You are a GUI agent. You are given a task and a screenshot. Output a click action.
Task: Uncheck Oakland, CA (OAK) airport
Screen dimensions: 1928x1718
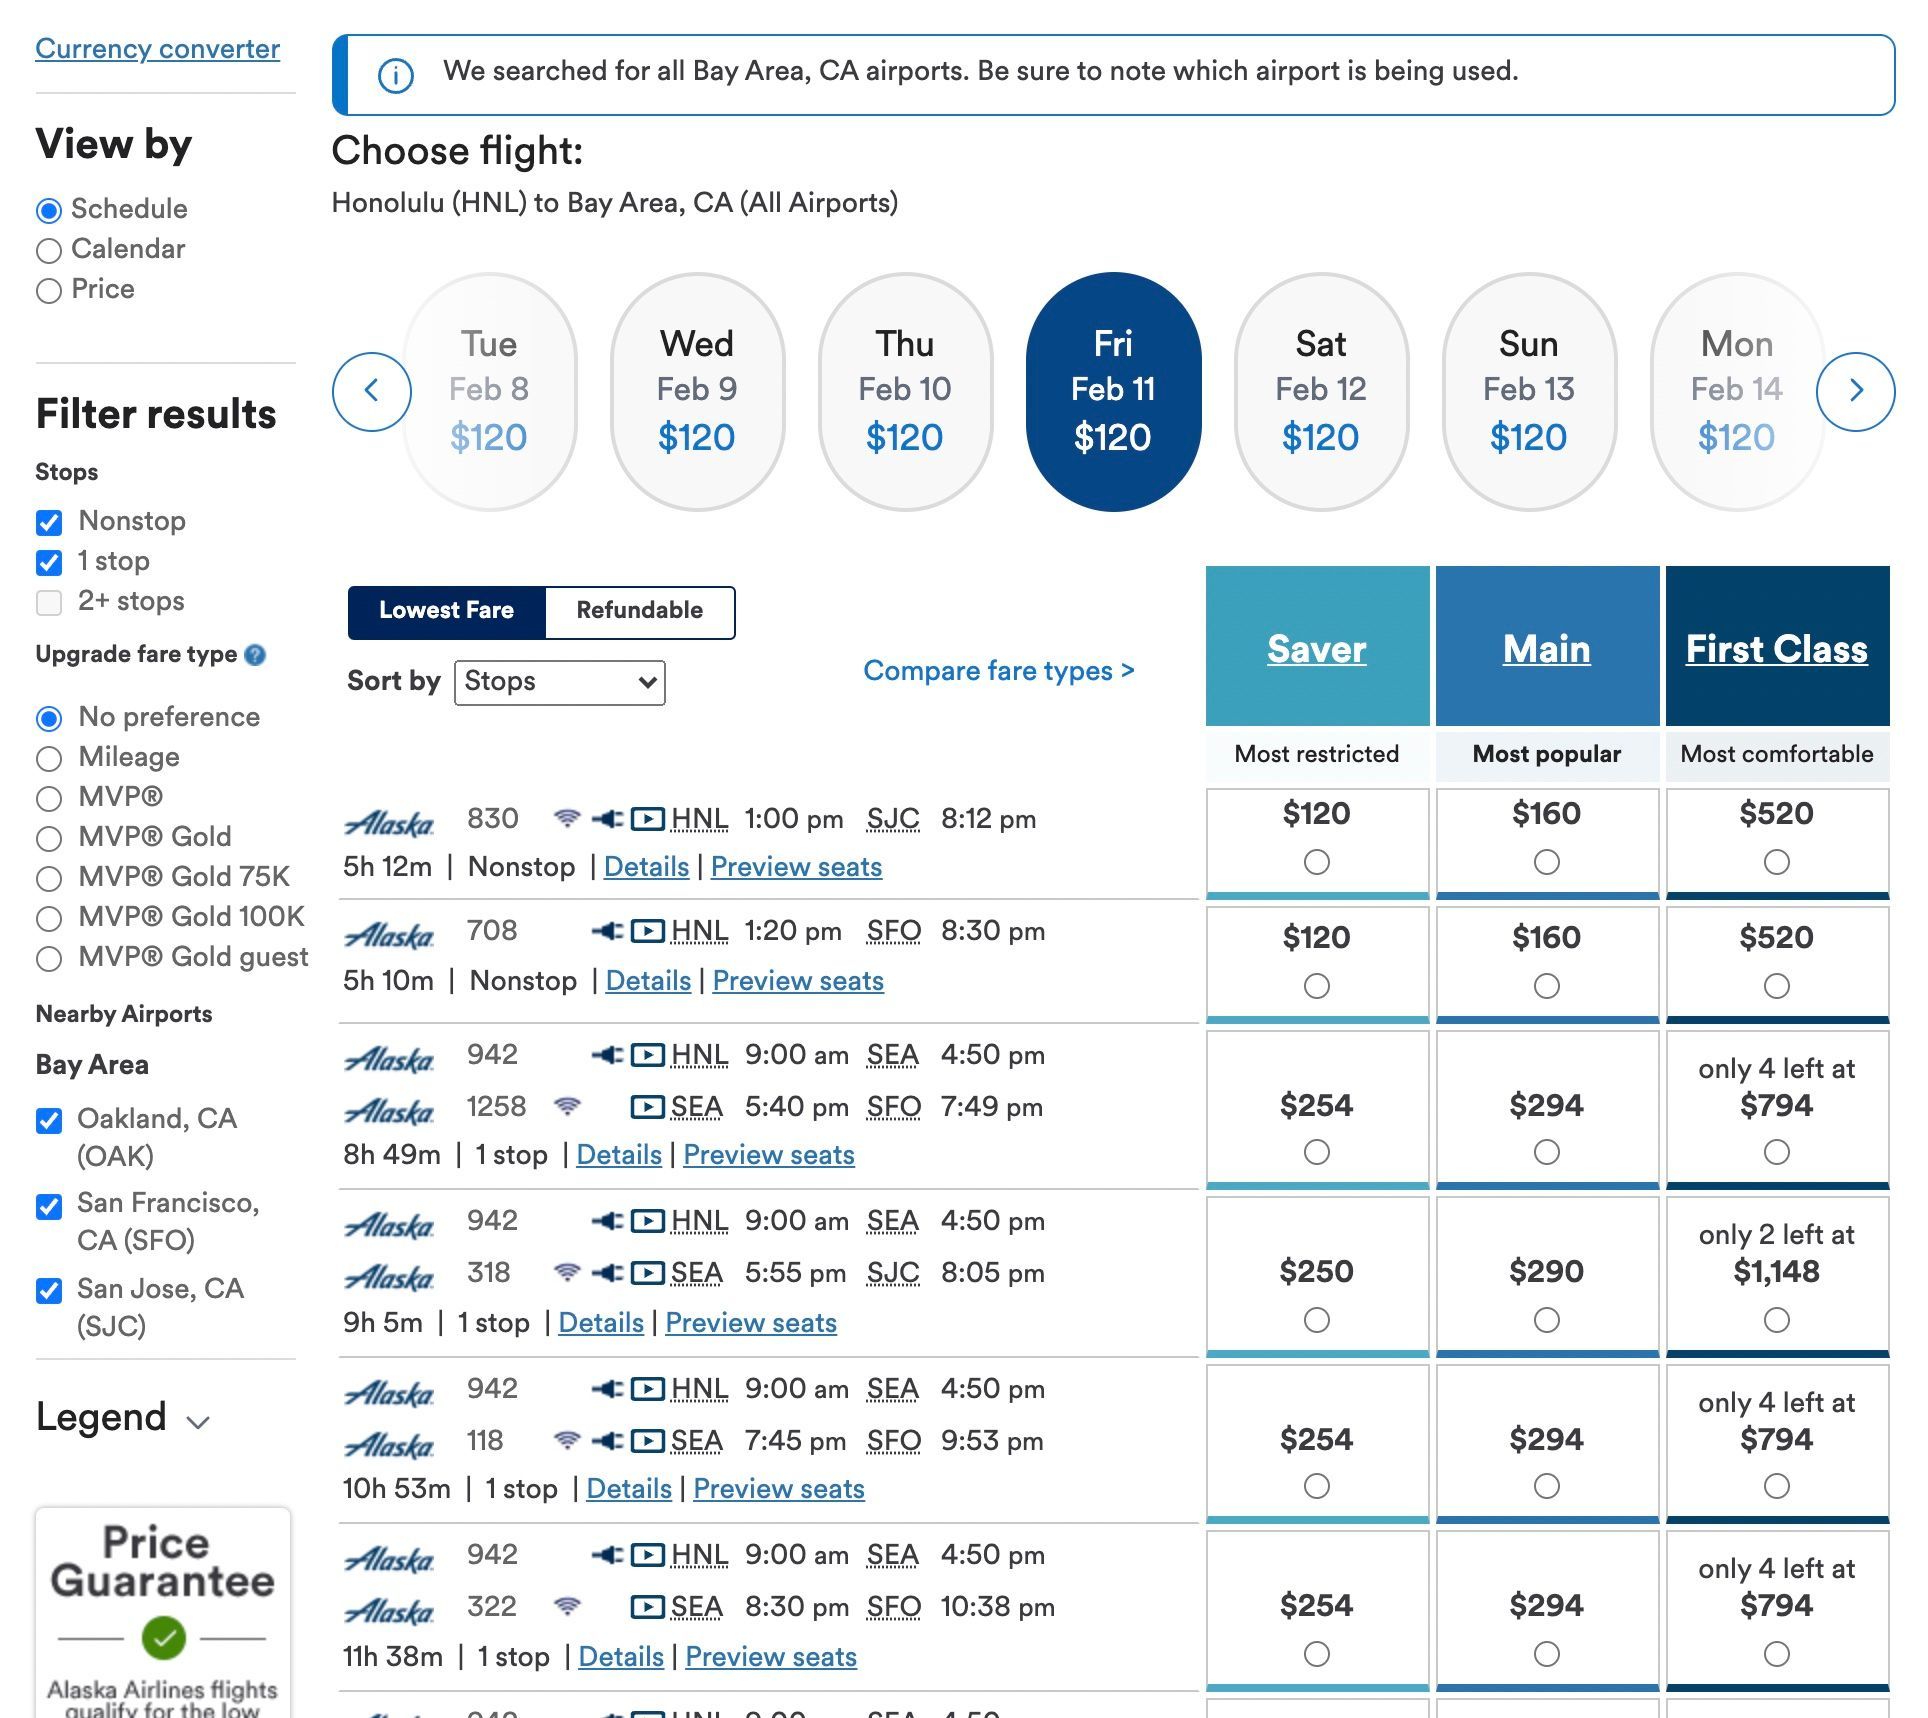pos(49,1120)
